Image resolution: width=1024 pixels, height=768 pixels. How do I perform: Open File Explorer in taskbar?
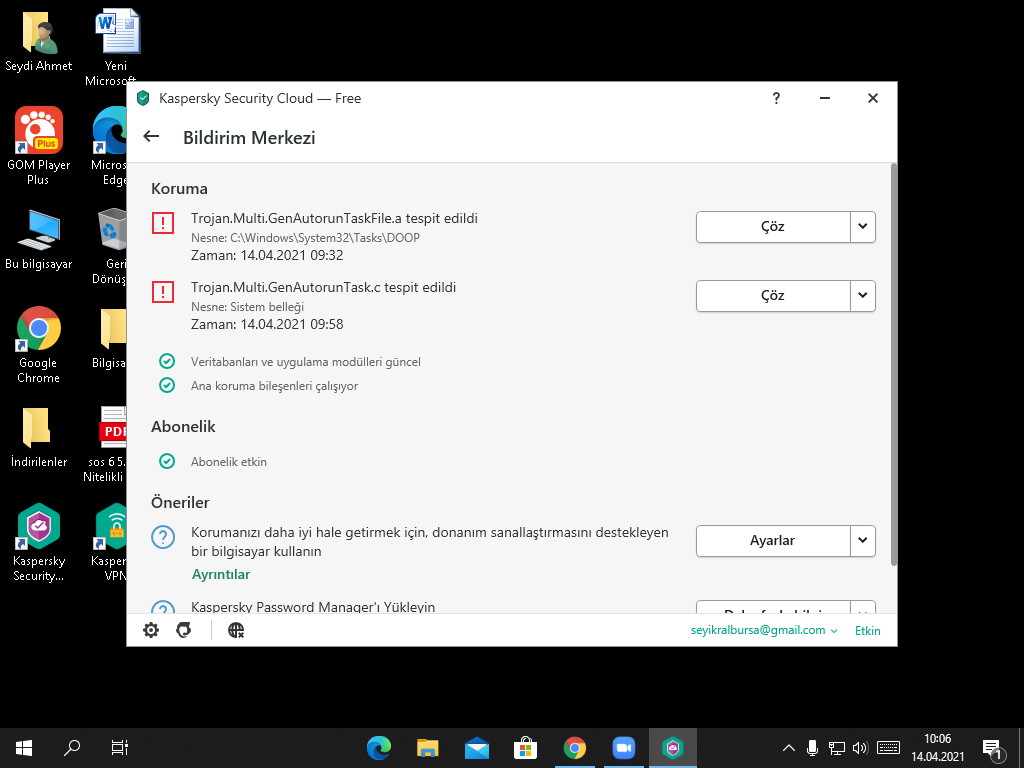pos(428,748)
